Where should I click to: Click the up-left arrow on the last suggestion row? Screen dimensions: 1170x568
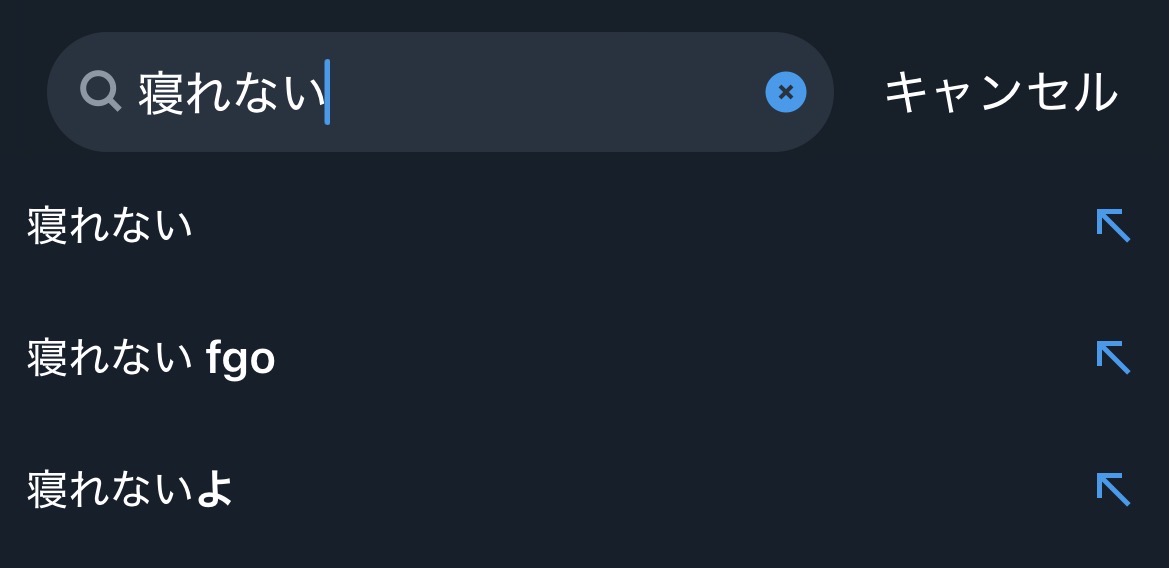1113,489
